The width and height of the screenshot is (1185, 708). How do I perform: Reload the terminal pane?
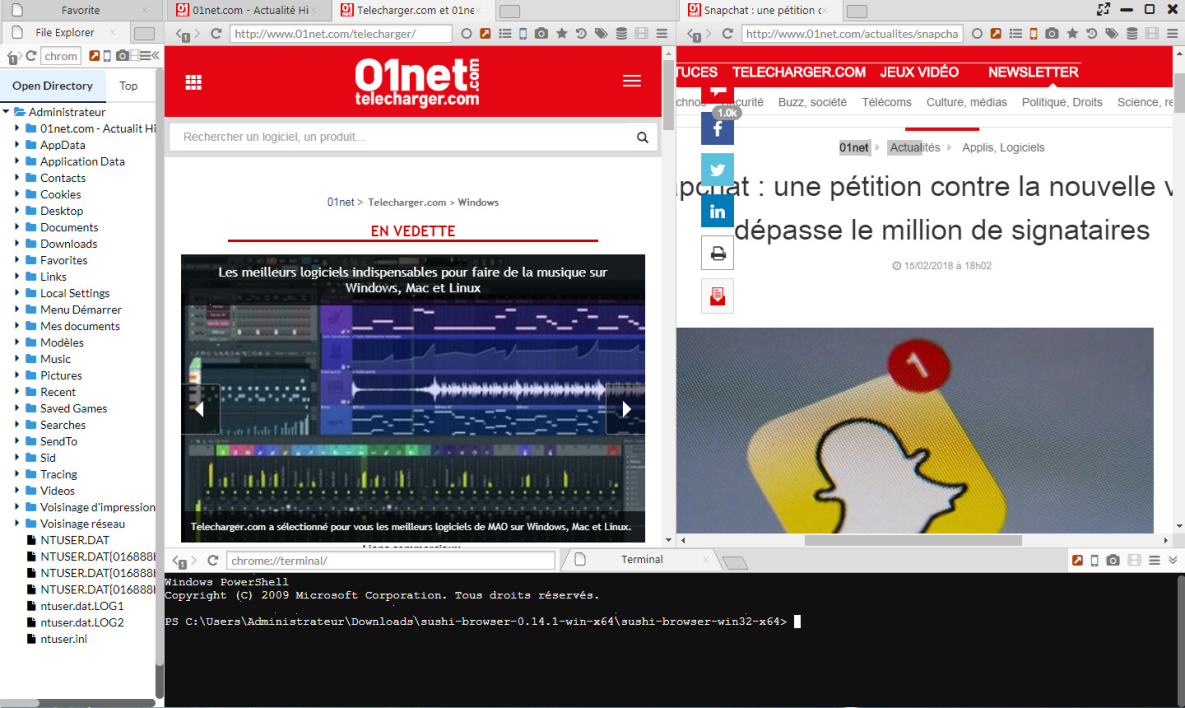213,561
